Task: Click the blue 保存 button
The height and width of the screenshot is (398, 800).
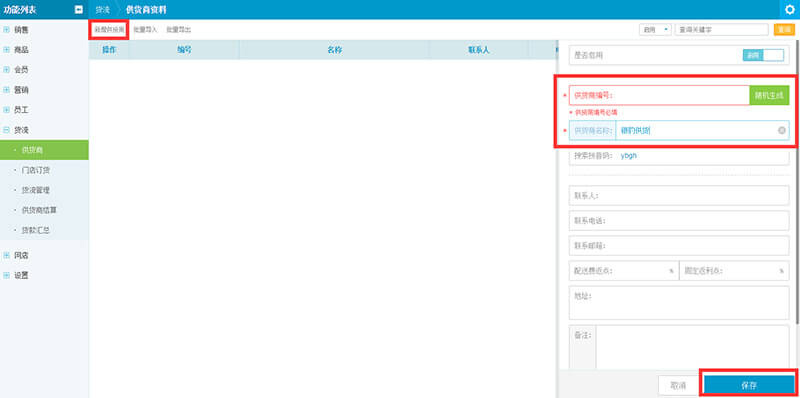Action: [748, 385]
